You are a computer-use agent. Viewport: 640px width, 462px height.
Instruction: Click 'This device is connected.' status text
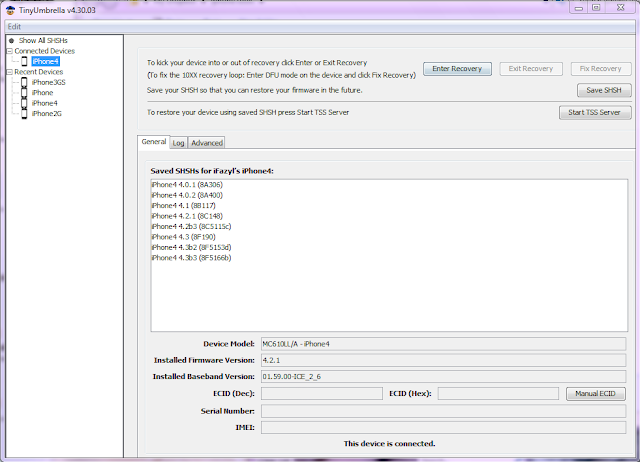pyautogui.click(x=389, y=444)
